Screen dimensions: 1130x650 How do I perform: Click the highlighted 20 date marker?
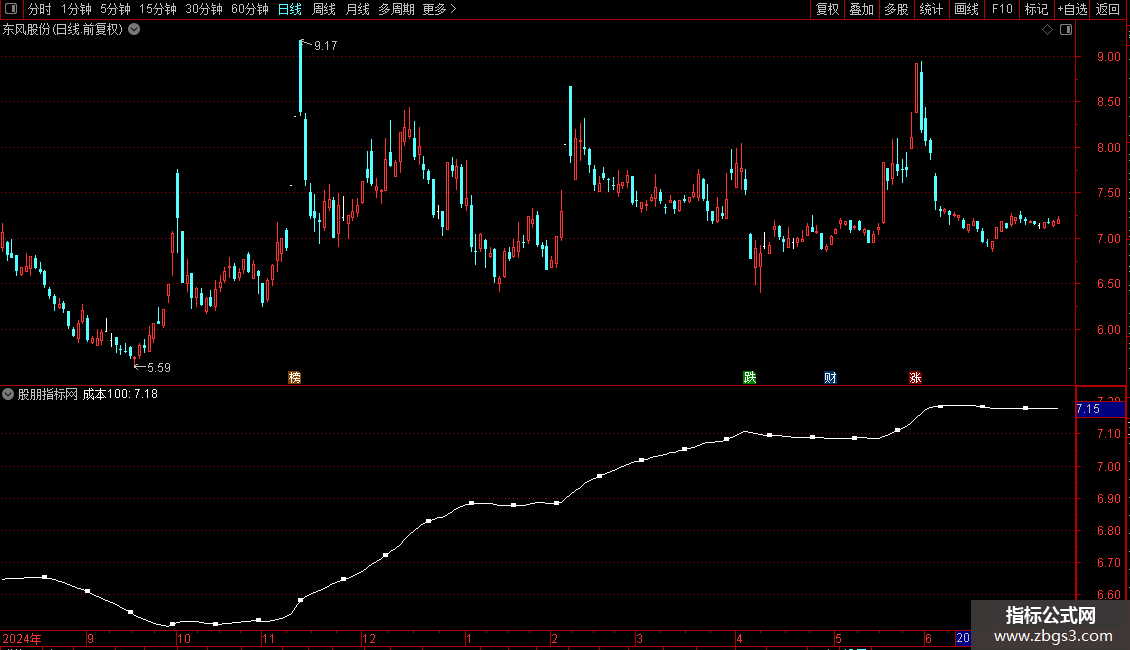[963, 638]
